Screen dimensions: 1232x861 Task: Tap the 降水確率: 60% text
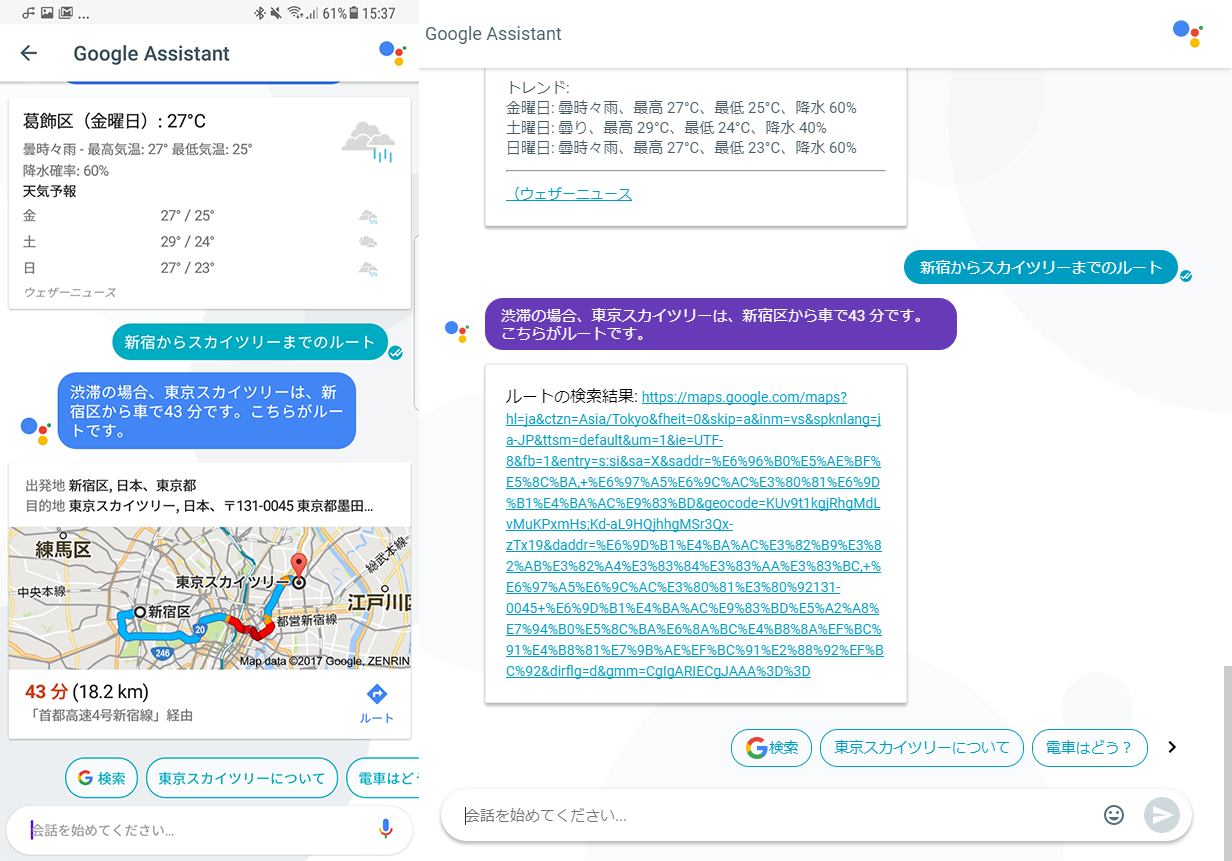(x=66, y=170)
